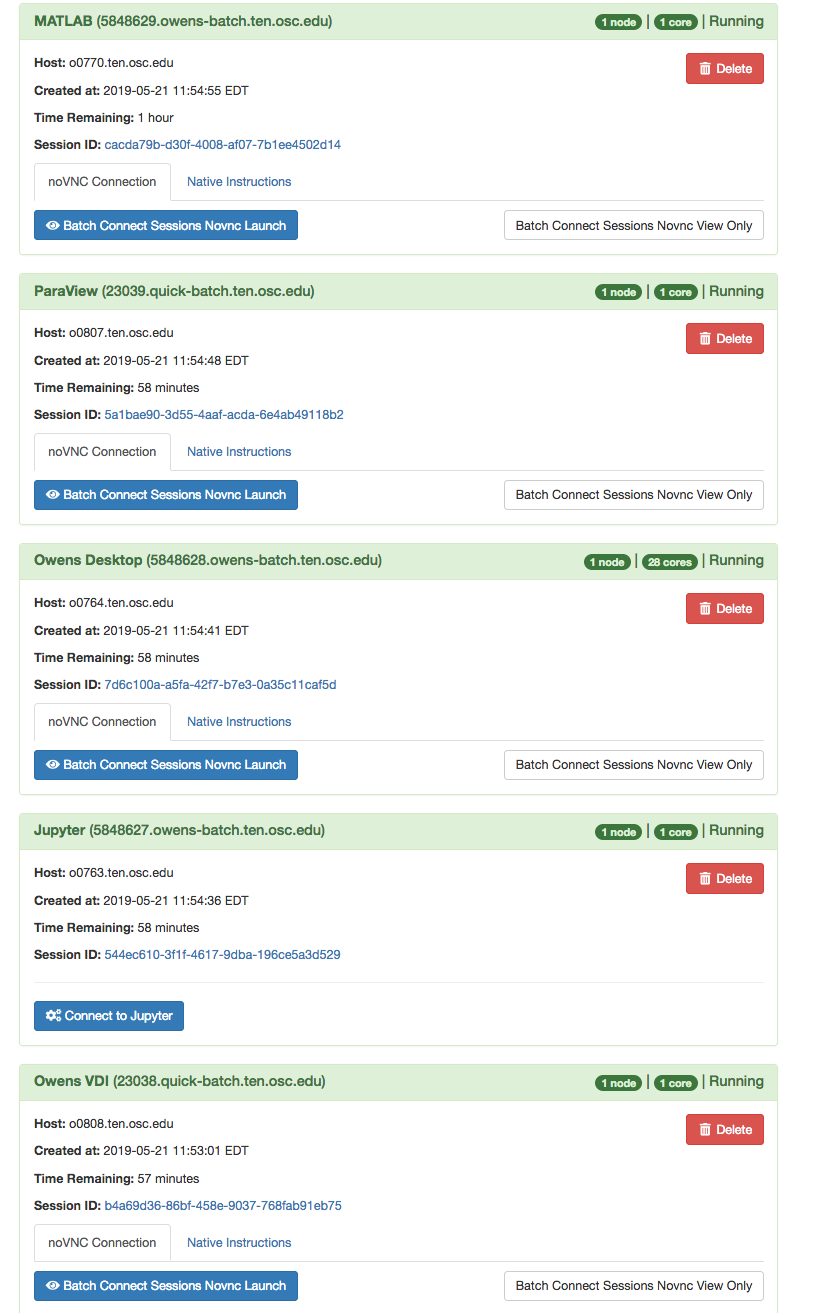Image resolution: width=814 pixels, height=1313 pixels.
Task: Click the trash icon for the Owens VDI session
Action: point(703,1129)
